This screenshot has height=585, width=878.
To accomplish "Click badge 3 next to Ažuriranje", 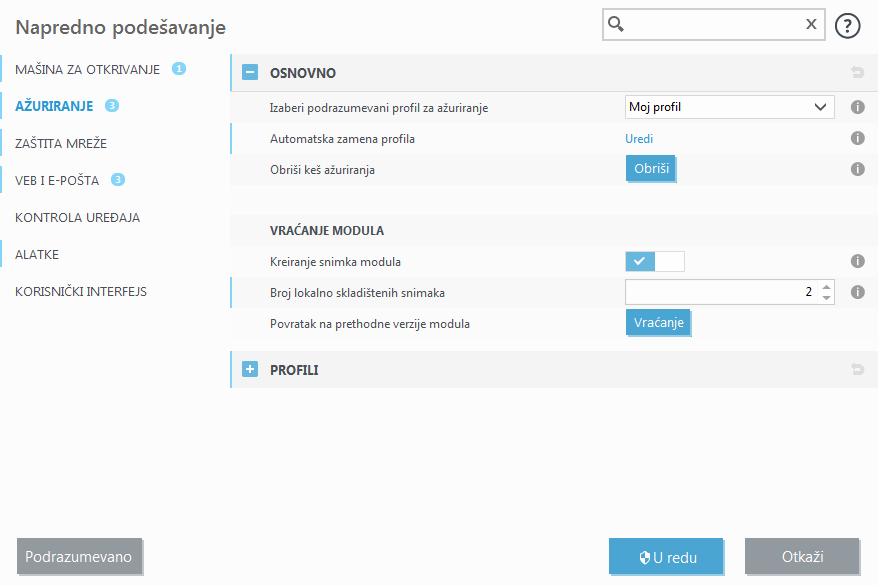I will point(112,105).
